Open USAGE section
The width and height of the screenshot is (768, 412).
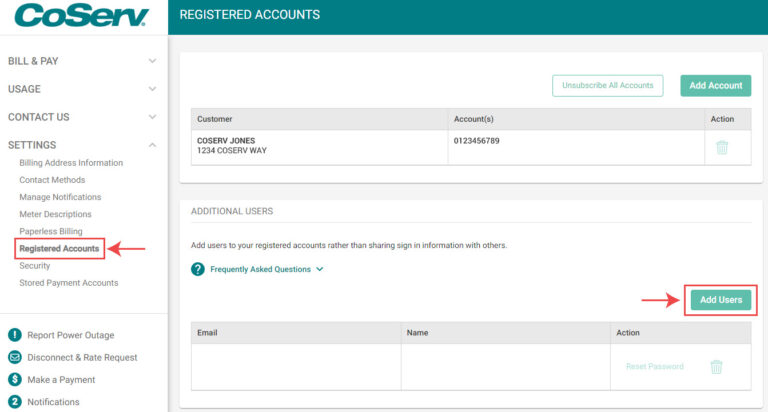coord(24,89)
